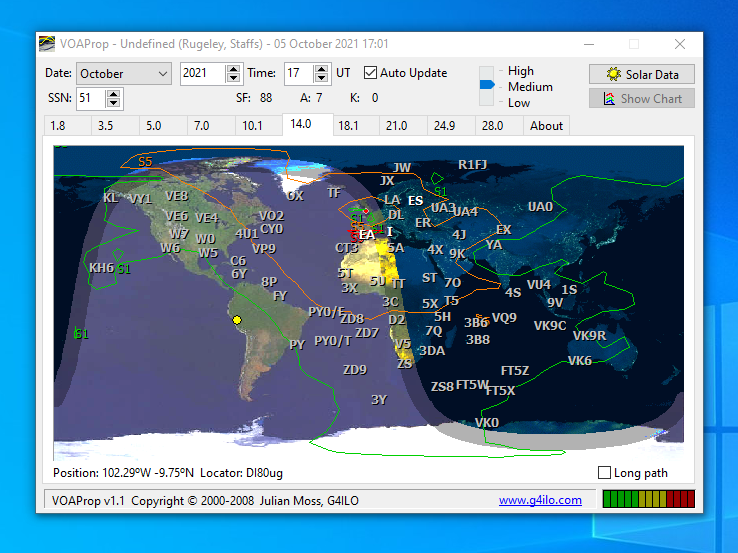Click the 3DA prefix label on map
Viewport: 738px width, 553px height.
(432, 351)
